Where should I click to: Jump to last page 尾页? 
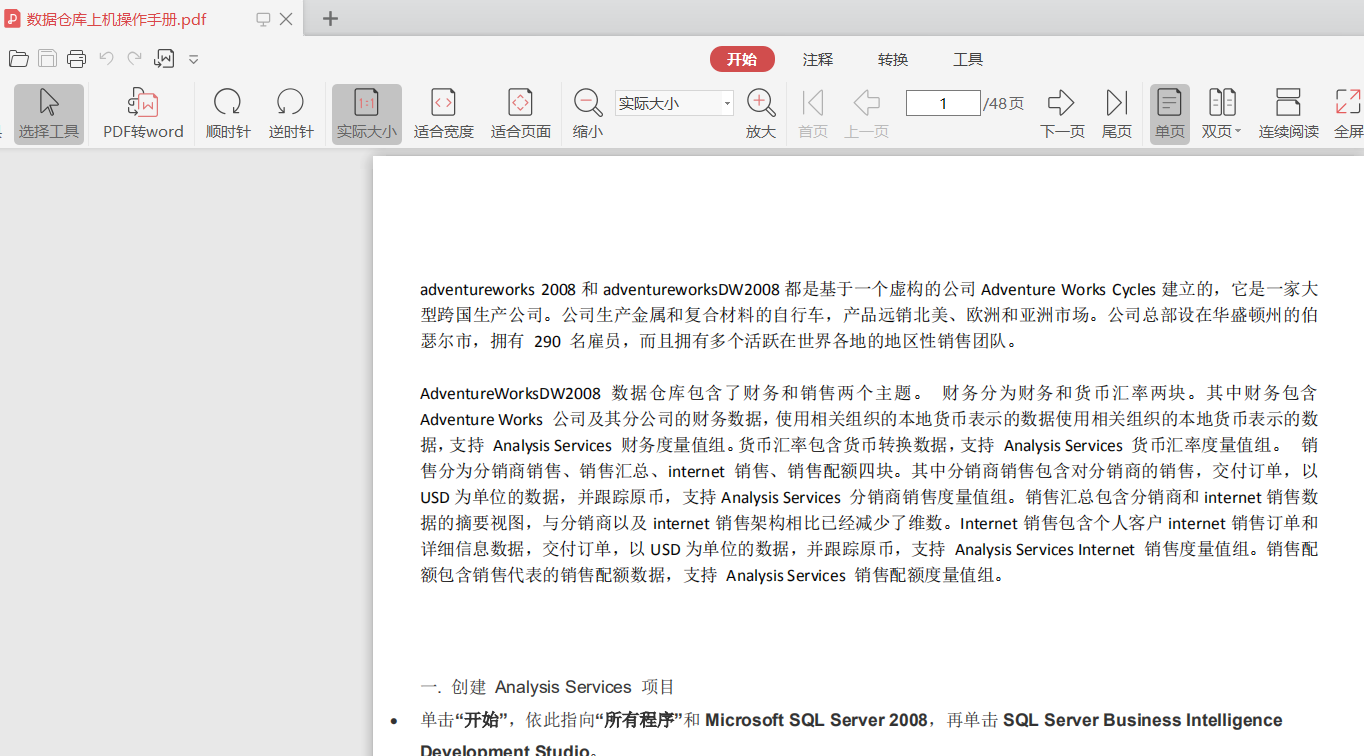[x=1116, y=114]
